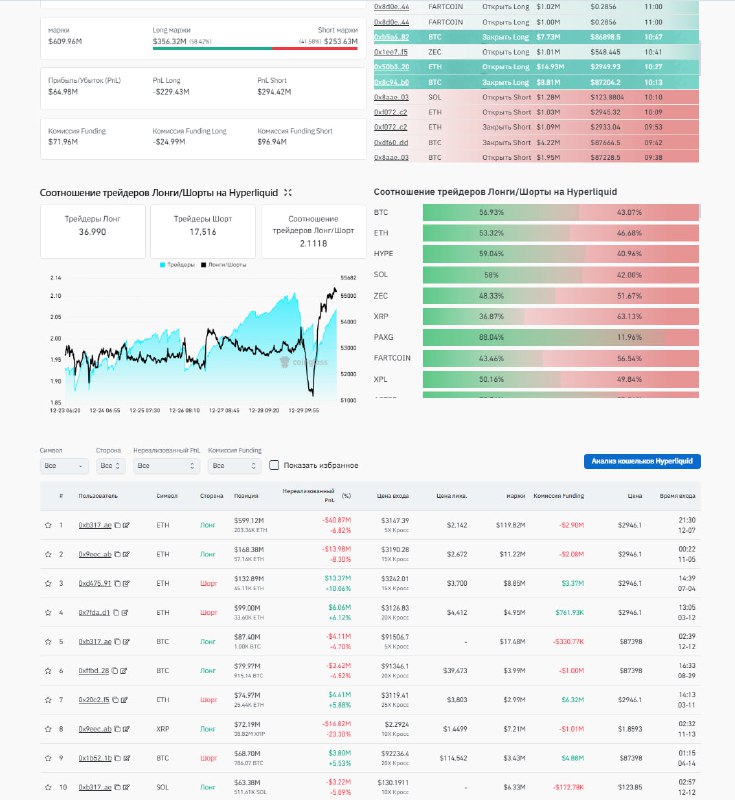735x800 pixels.
Task: Star row 1 position as favorite
Action: pyautogui.click(x=47, y=524)
